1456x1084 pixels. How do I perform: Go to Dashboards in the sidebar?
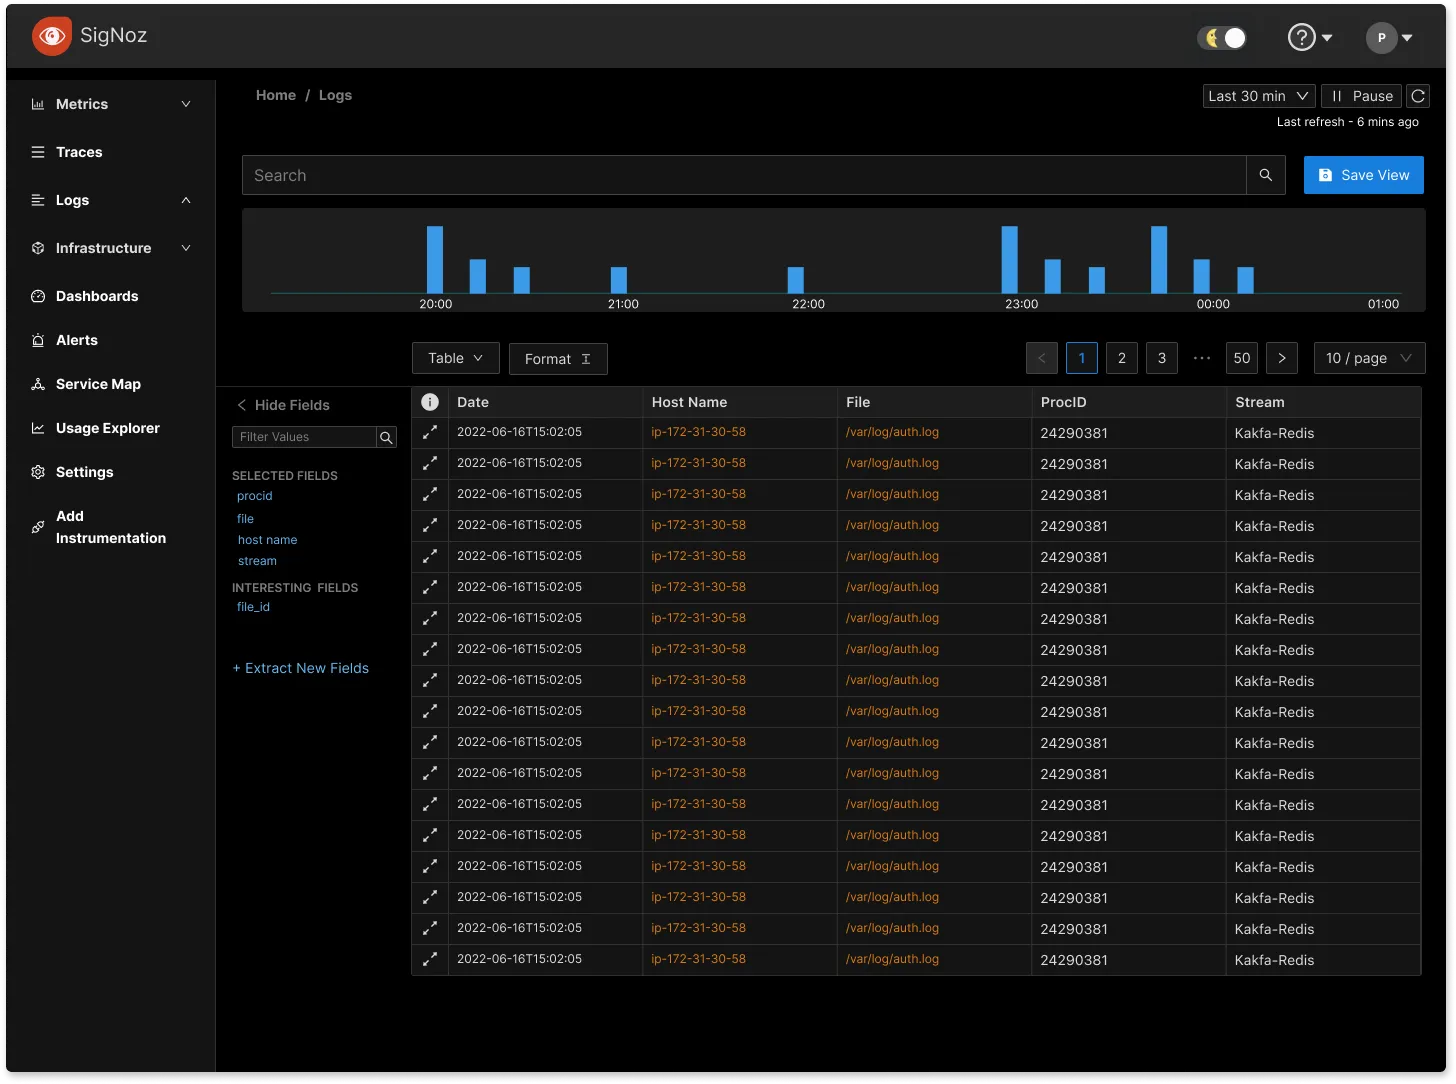tap(97, 296)
